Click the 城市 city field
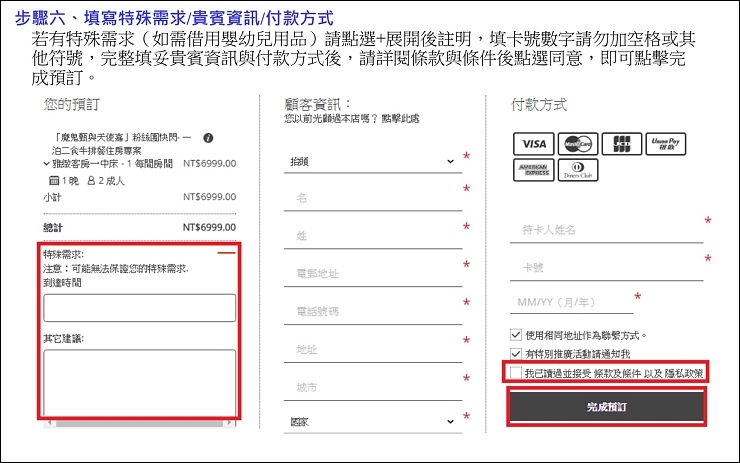Viewport: 740px width, 463px height. [x=373, y=388]
